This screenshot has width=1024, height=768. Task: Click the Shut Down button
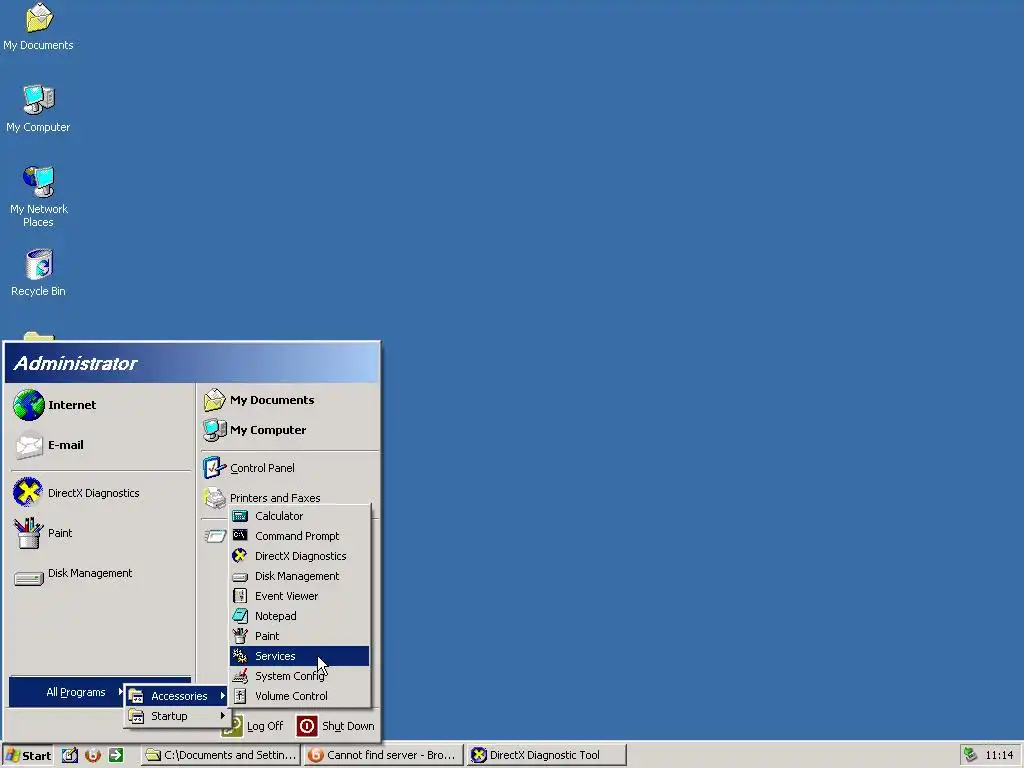click(336, 726)
